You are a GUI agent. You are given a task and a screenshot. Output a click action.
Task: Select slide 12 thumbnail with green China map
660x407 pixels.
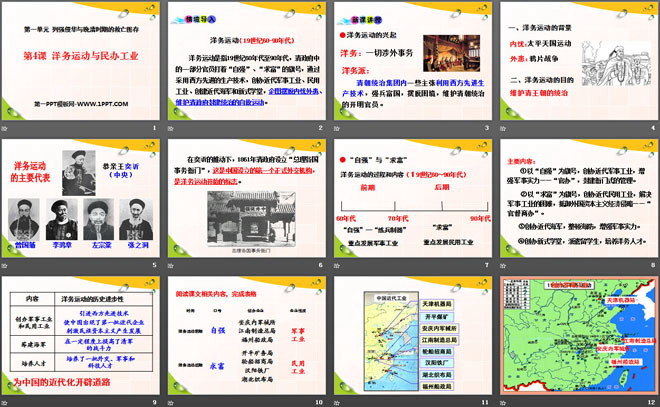579,335
